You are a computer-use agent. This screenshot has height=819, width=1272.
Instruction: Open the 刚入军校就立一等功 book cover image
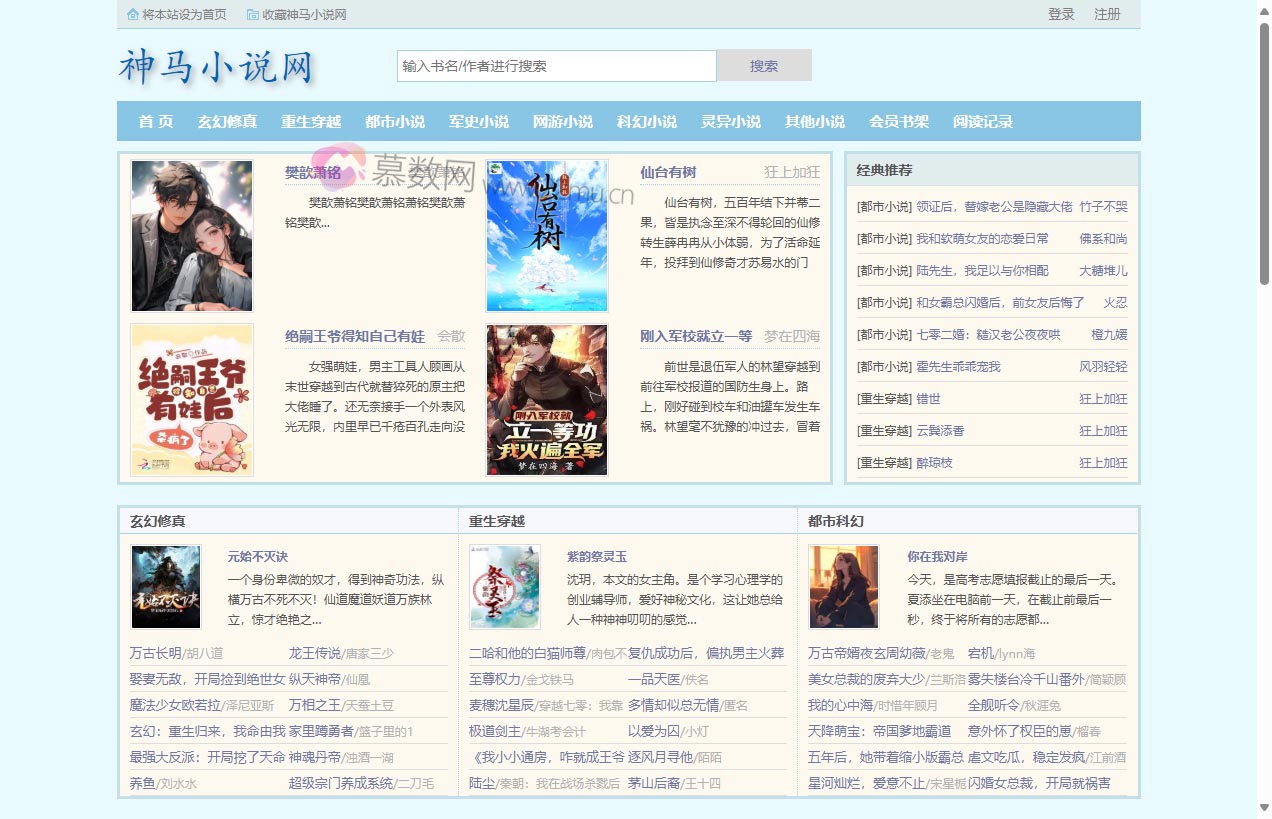pos(547,400)
